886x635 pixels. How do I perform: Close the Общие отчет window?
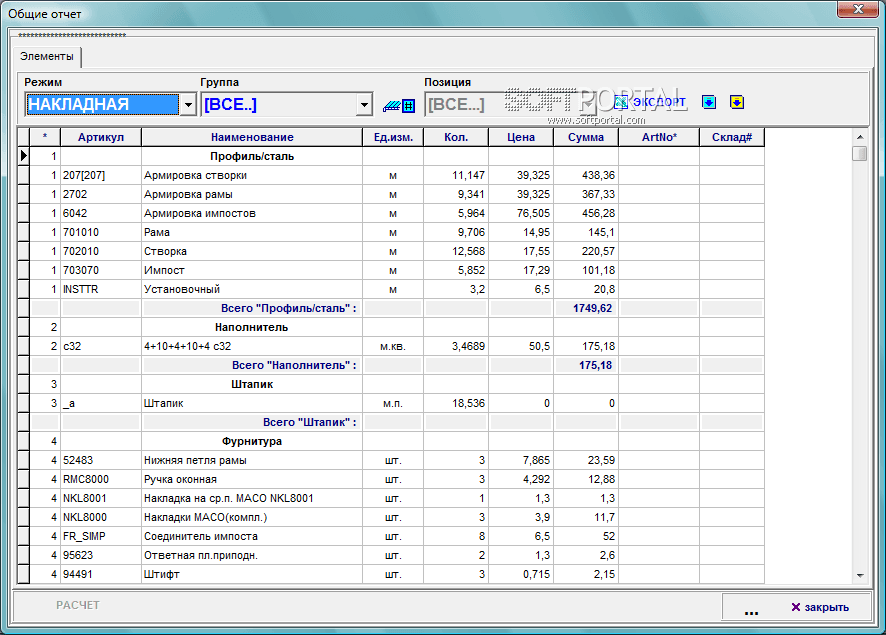click(860, 9)
